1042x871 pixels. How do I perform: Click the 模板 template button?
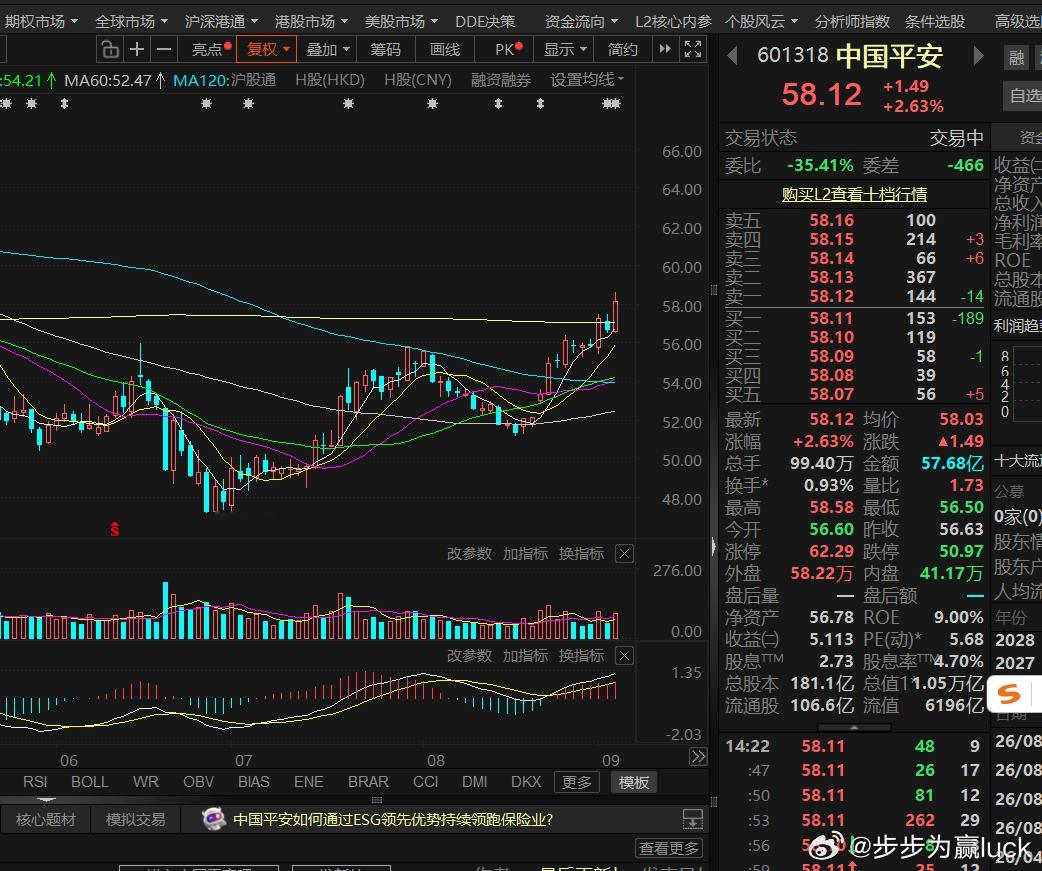click(x=633, y=783)
